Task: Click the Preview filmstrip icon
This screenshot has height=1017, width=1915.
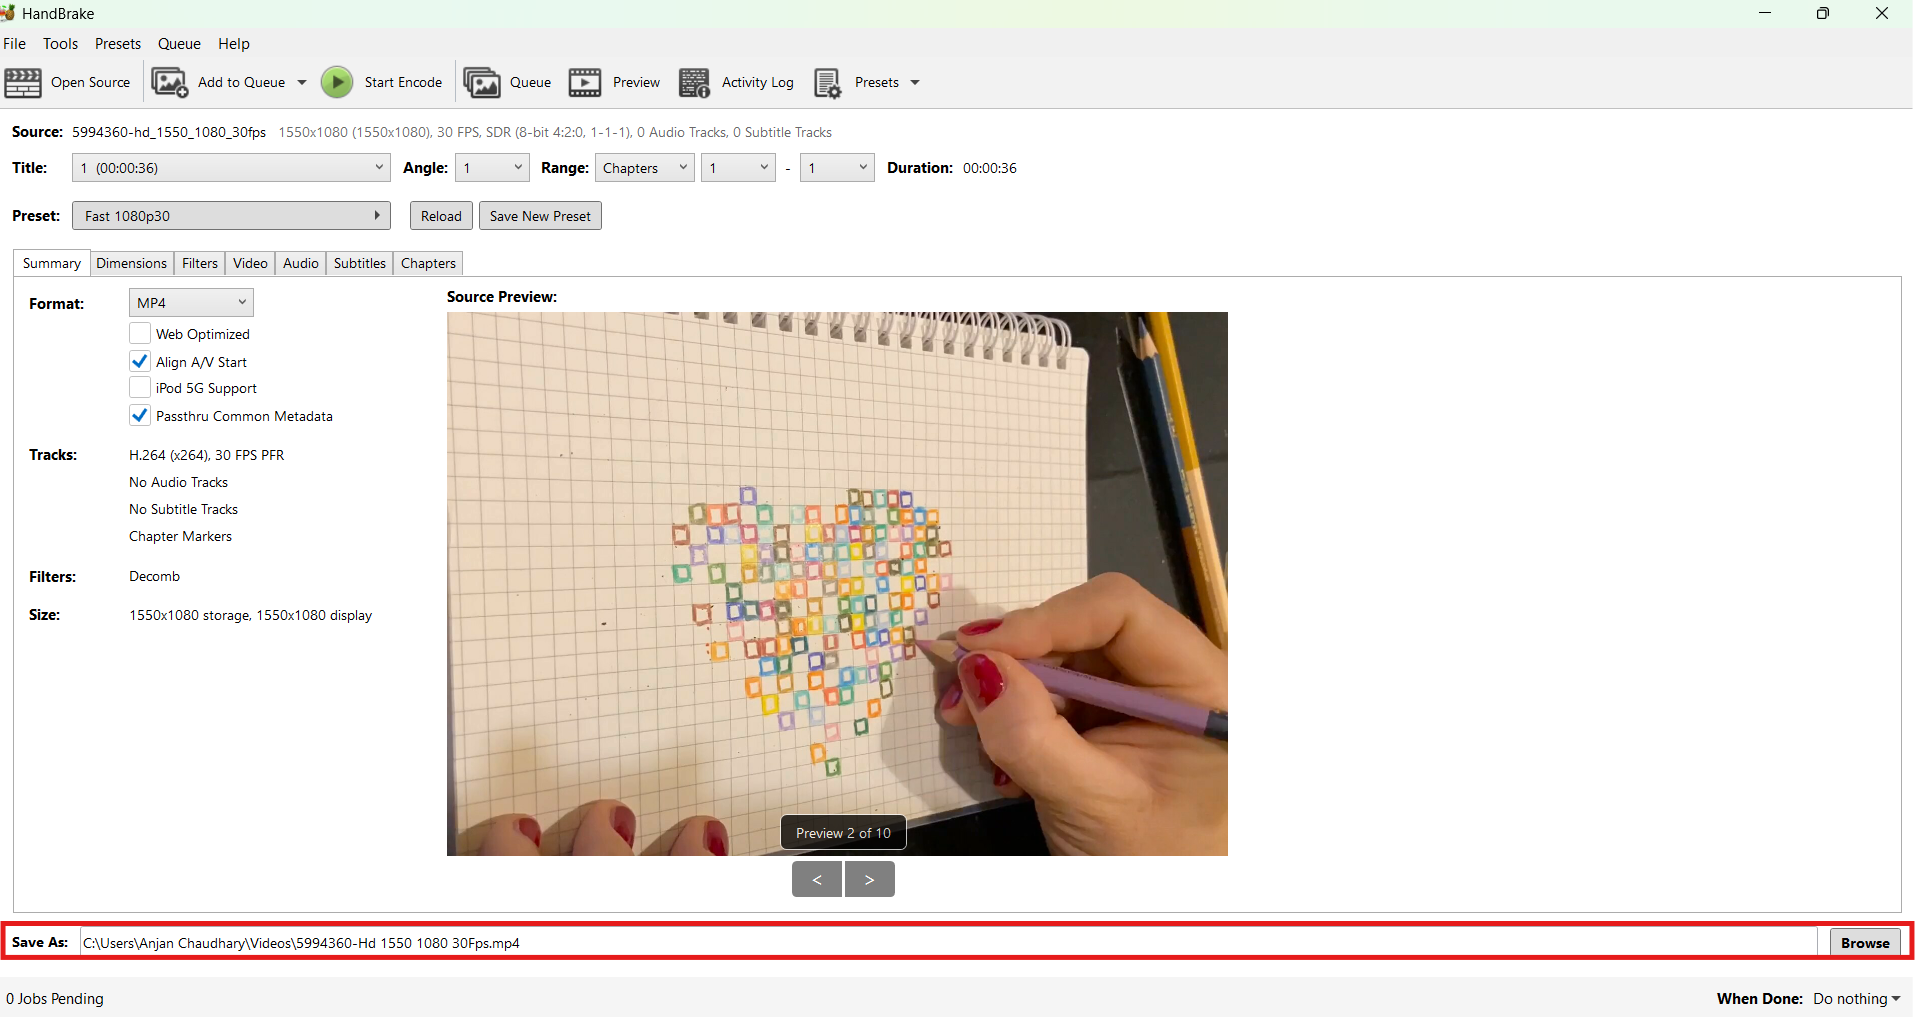Action: click(585, 83)
